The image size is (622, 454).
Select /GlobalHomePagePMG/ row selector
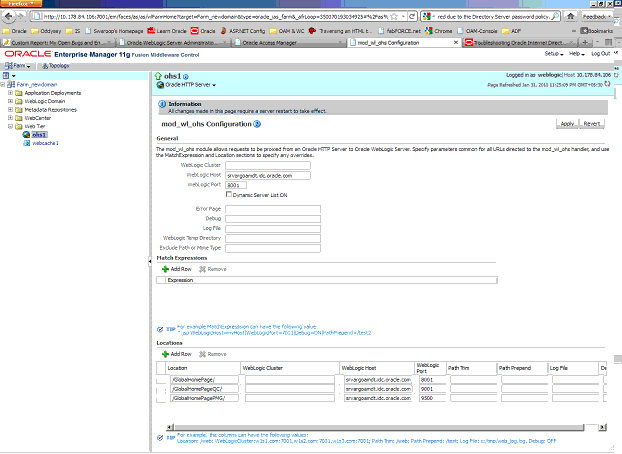(161, 398)
